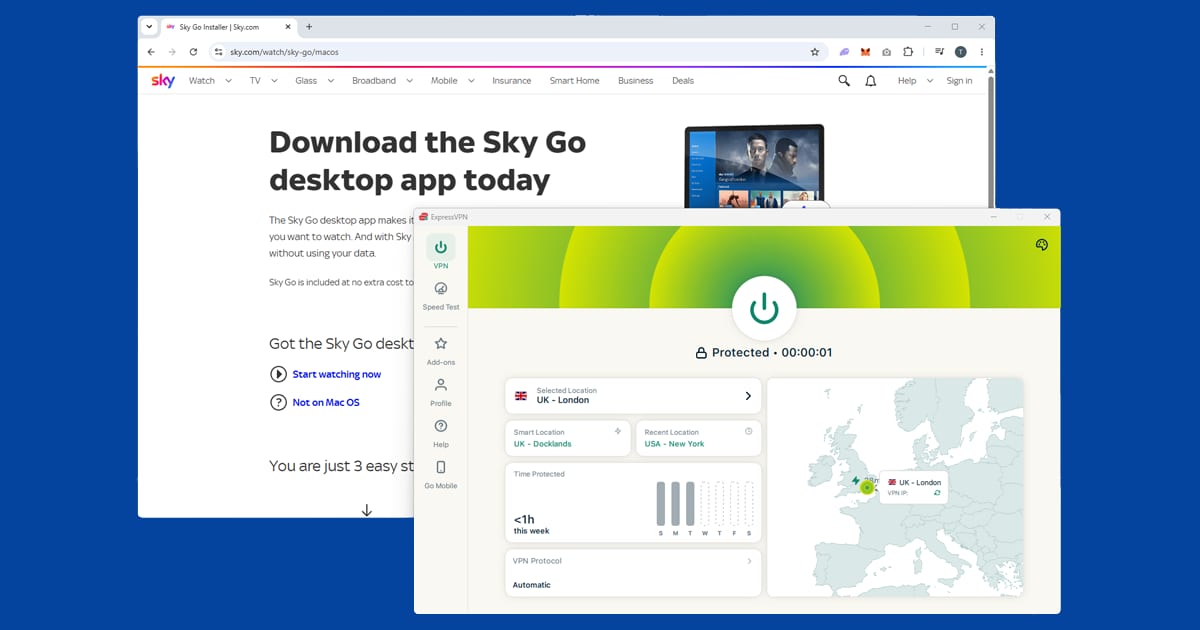Click the purple extension icon in Chrome
This screenshot has height=630, width=1200.
[844, 52]
